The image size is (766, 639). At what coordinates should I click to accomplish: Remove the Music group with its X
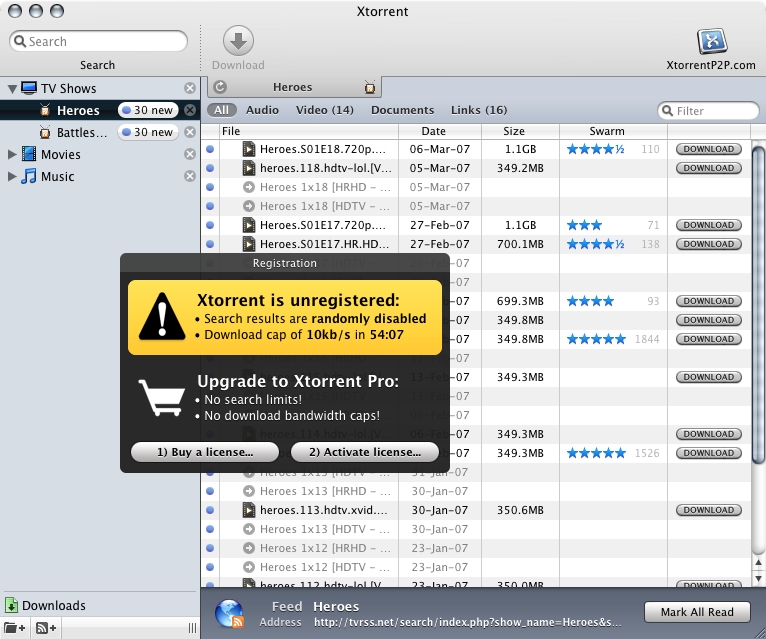tap(190, 176)
